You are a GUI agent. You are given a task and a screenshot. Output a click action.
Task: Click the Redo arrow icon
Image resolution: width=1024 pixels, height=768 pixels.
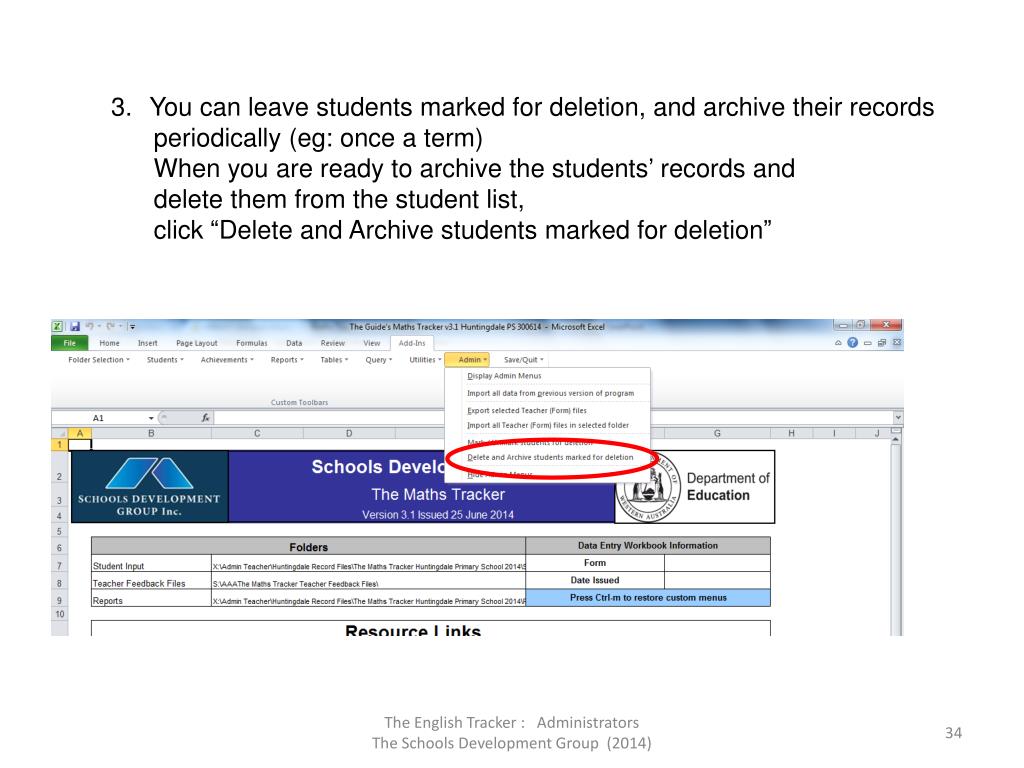point(110,326)
